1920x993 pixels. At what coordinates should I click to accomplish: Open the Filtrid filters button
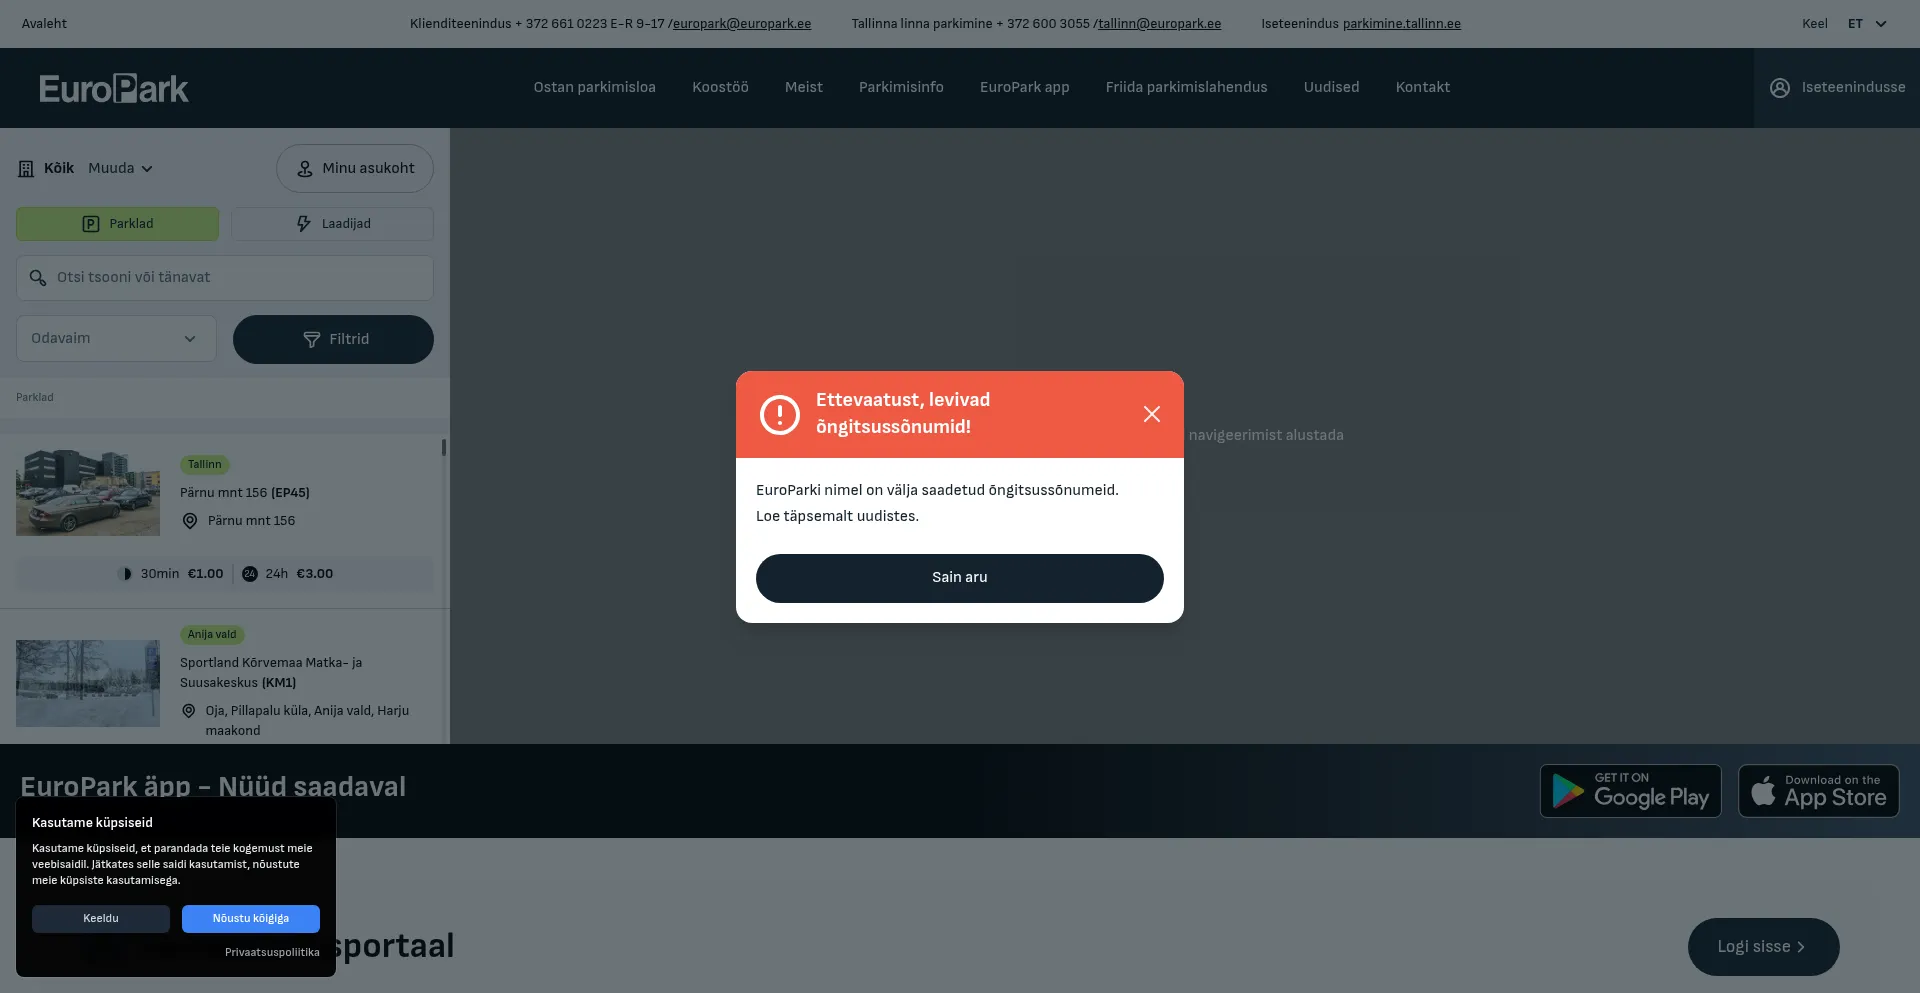tap(333, 340)
